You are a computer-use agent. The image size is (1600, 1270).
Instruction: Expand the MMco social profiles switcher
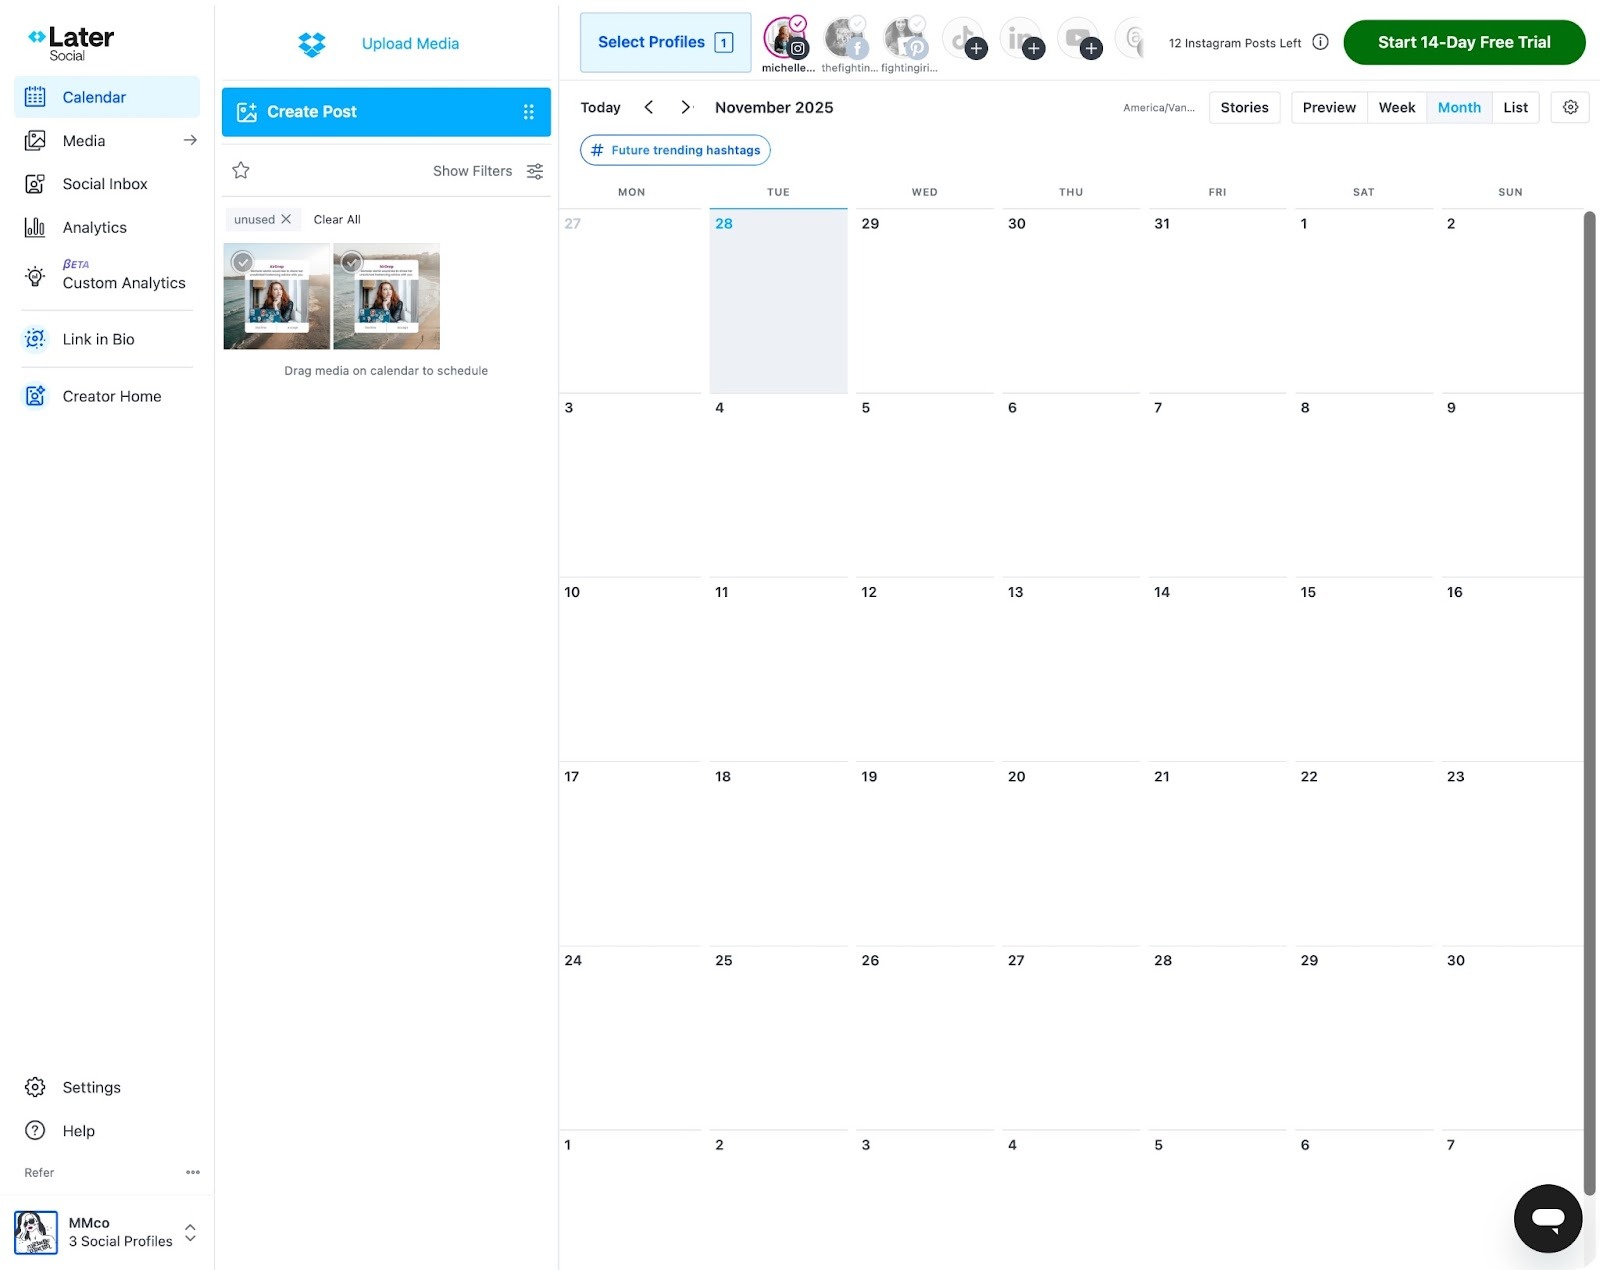[190, 1232]
